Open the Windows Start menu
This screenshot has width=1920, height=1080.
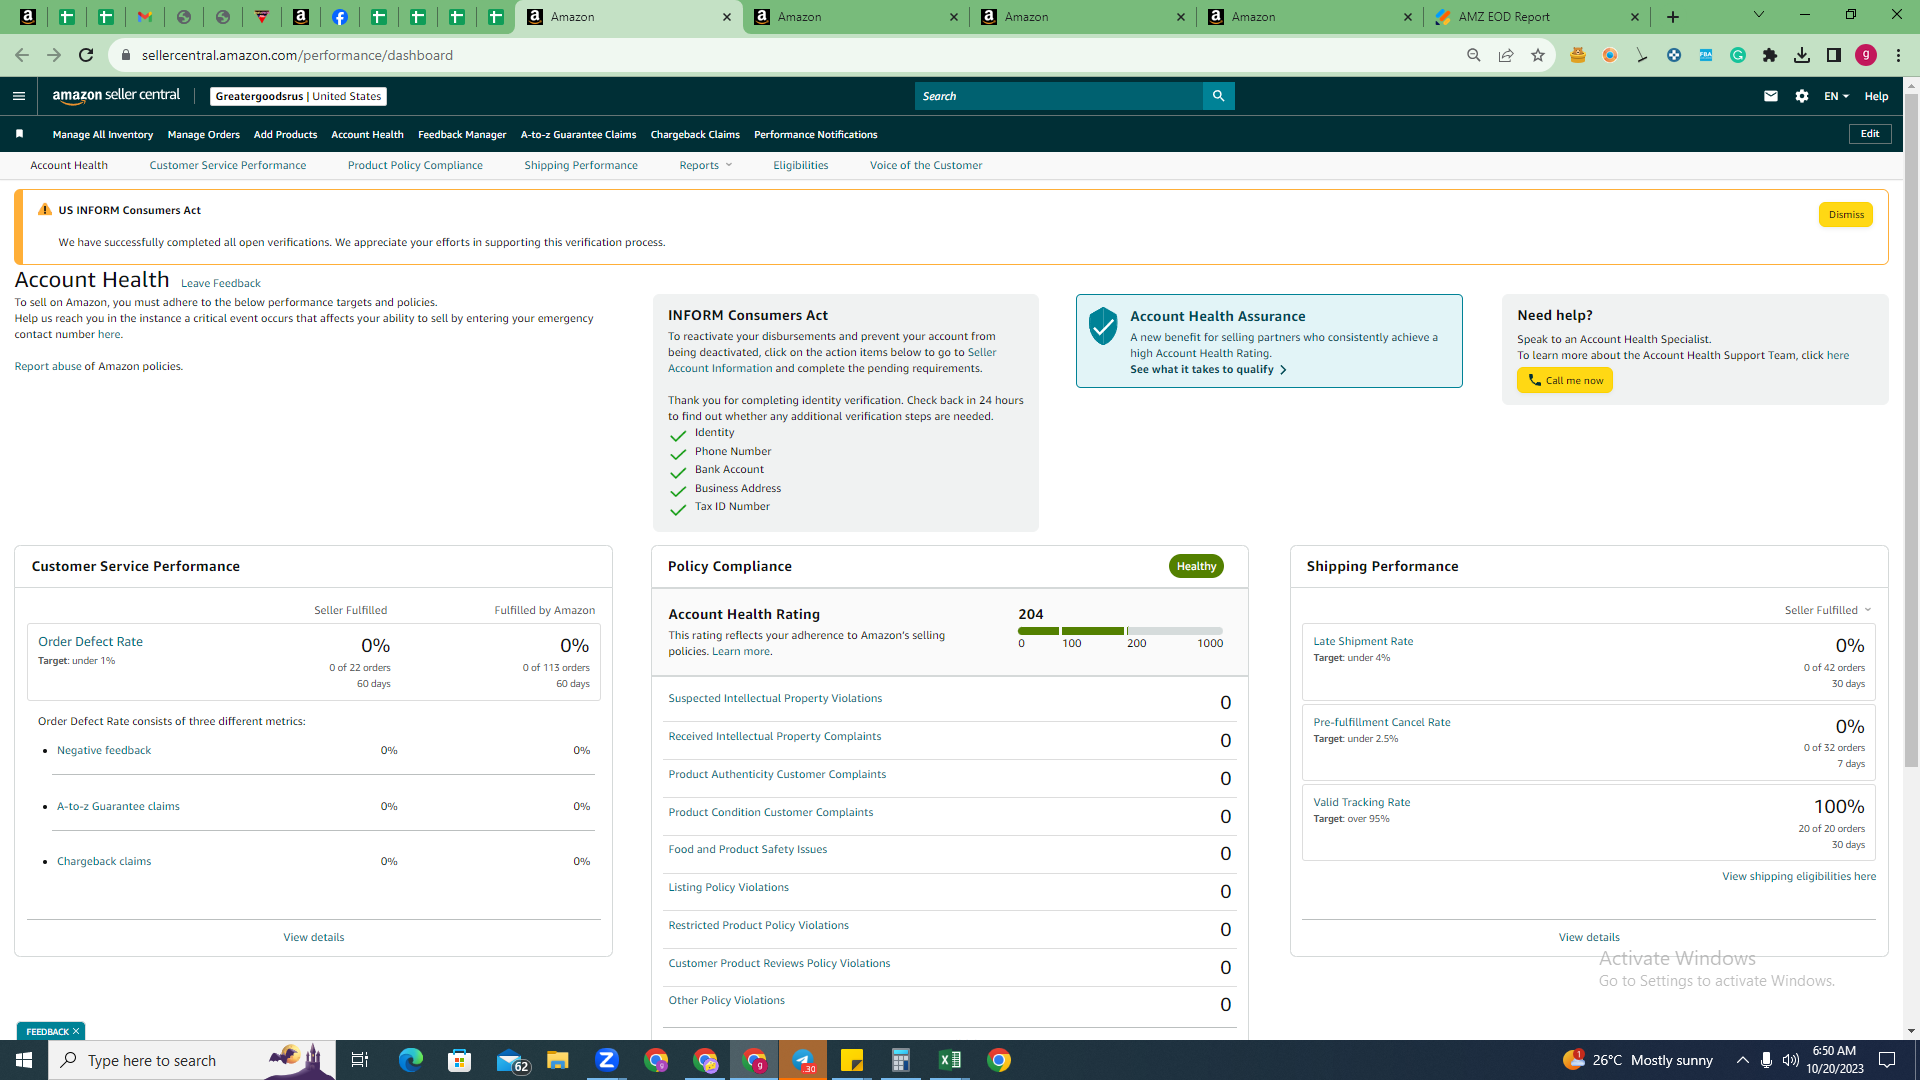[24, 1060]
